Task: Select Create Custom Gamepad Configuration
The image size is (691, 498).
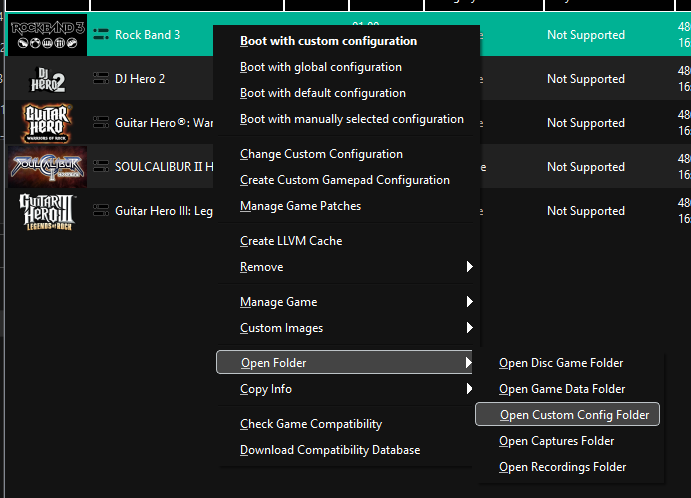Action: coord(344,180)
